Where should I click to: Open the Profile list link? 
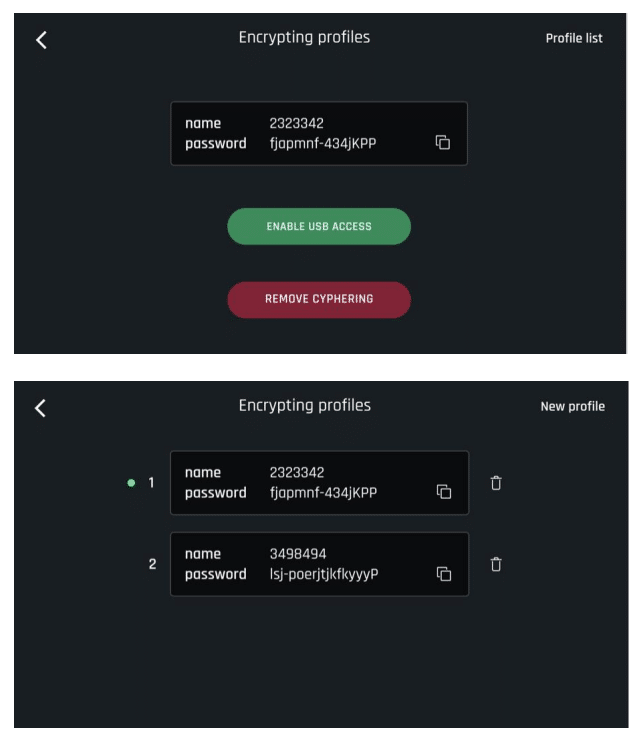point(574,38)
